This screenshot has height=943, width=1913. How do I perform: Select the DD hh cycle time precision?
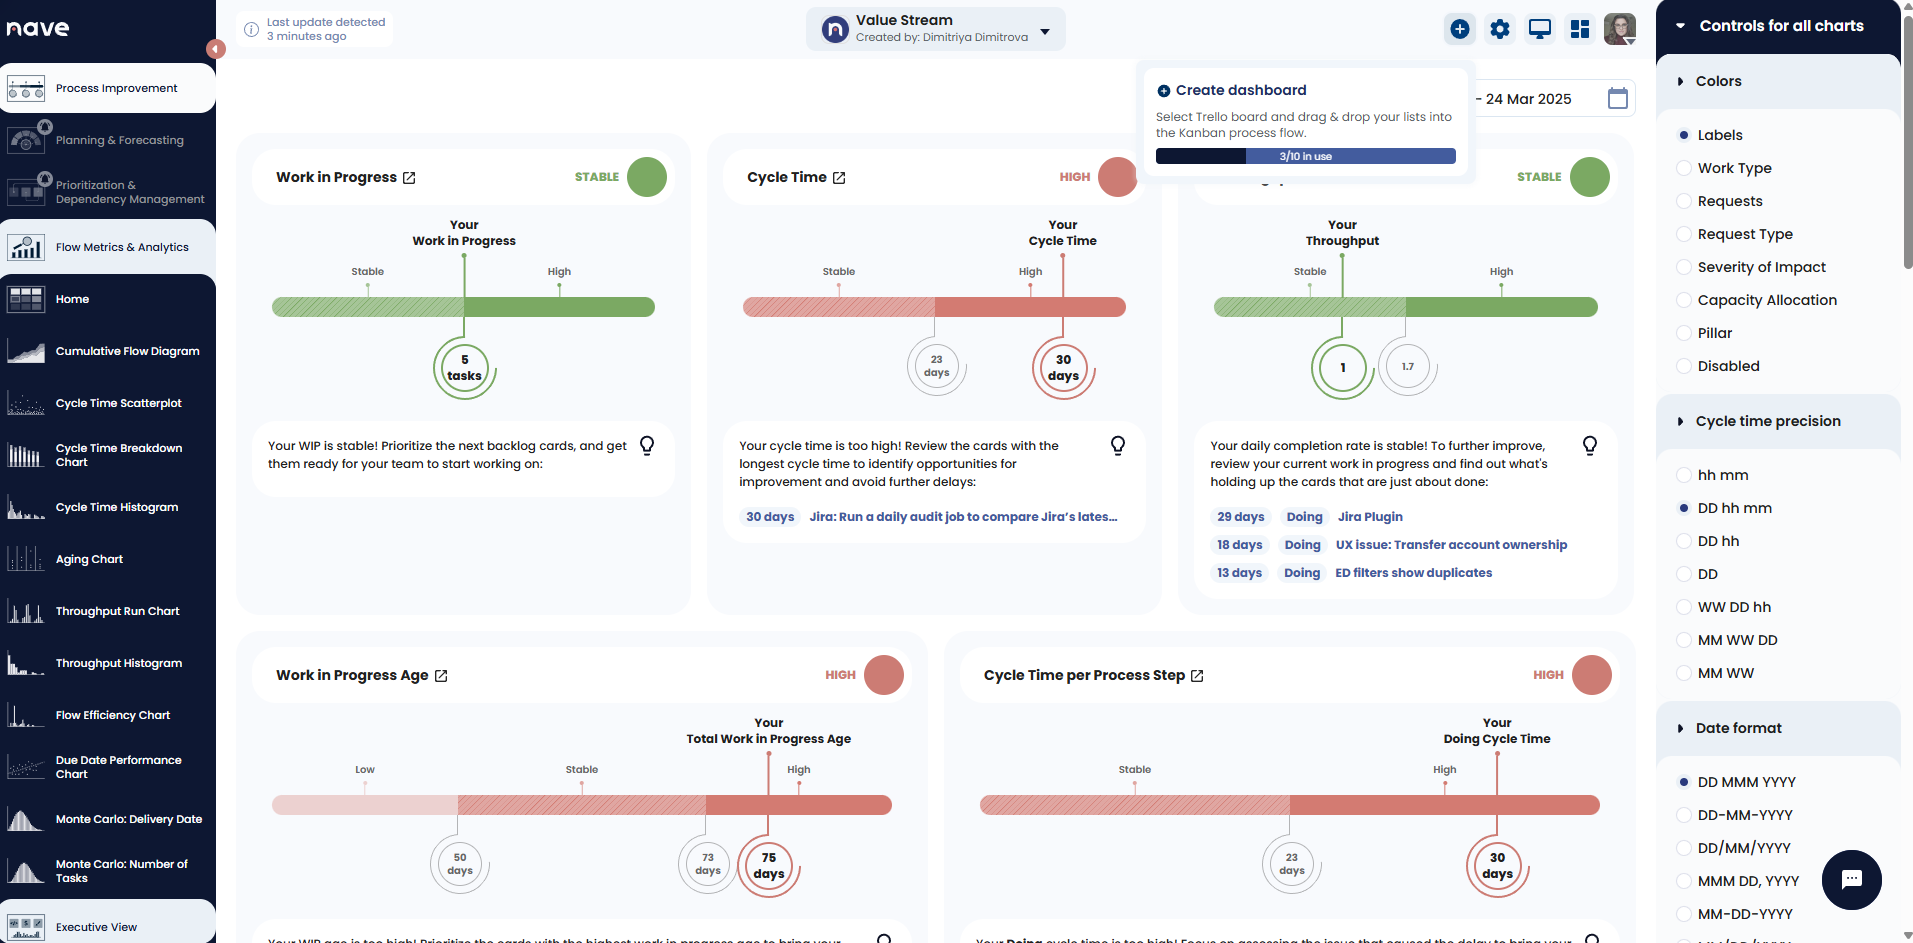click(1683, 541)
